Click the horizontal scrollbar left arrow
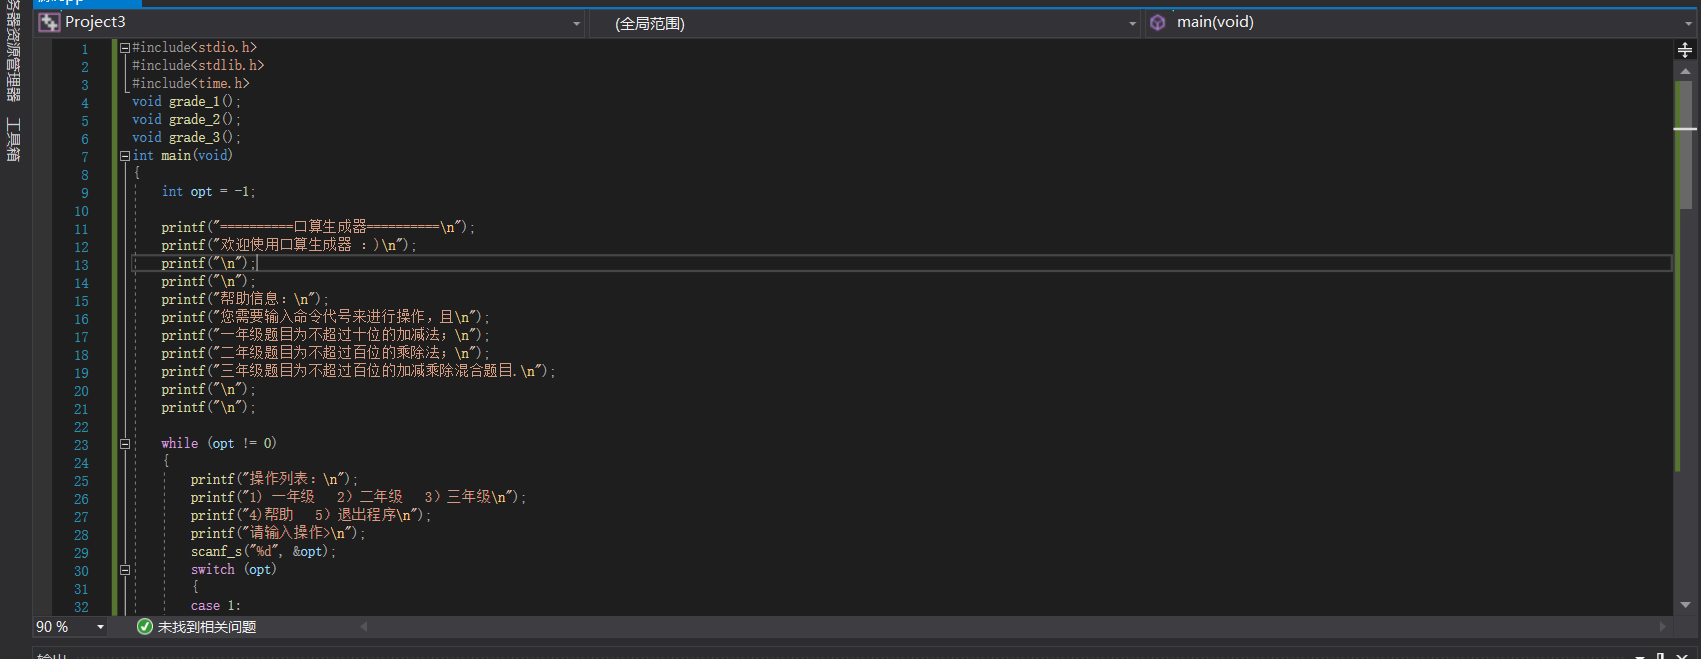This screenshot has height=659, width=1701. click(x=364, y=627)
